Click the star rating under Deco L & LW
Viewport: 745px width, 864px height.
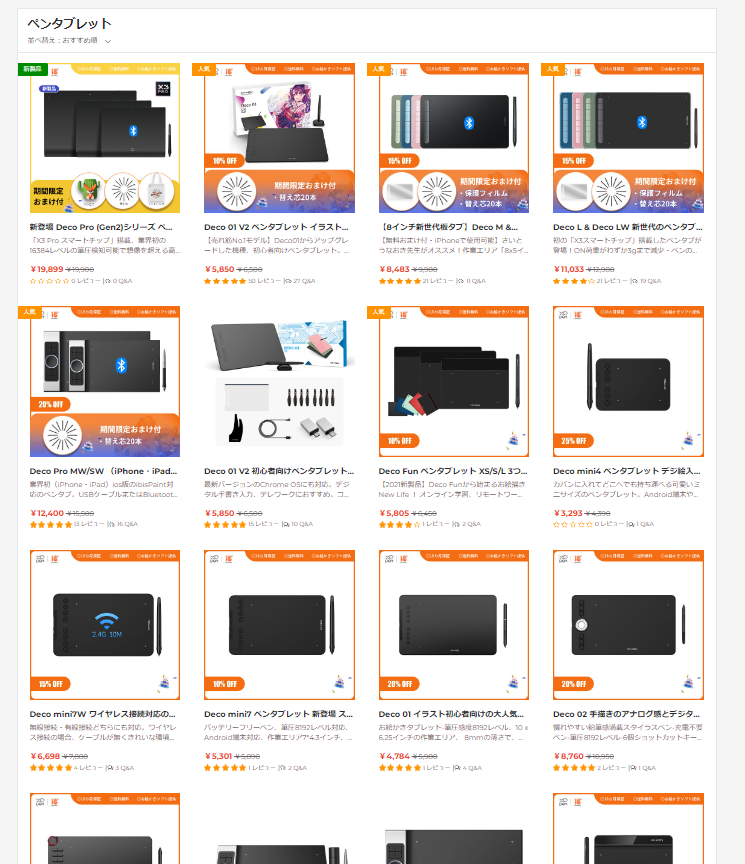pyautogui.click(x=574, y=281)
